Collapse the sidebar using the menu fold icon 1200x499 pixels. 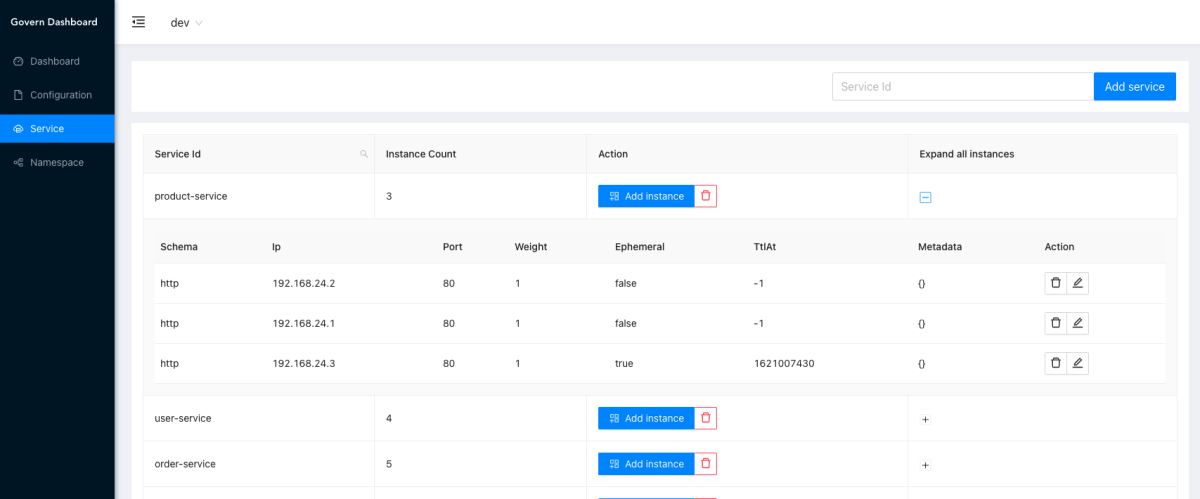point(139,22)
